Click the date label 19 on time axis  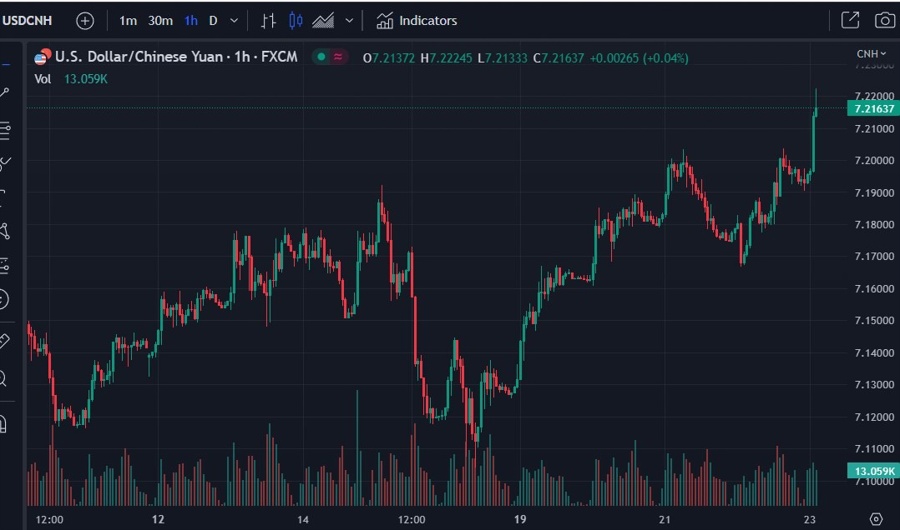(520, 520)
